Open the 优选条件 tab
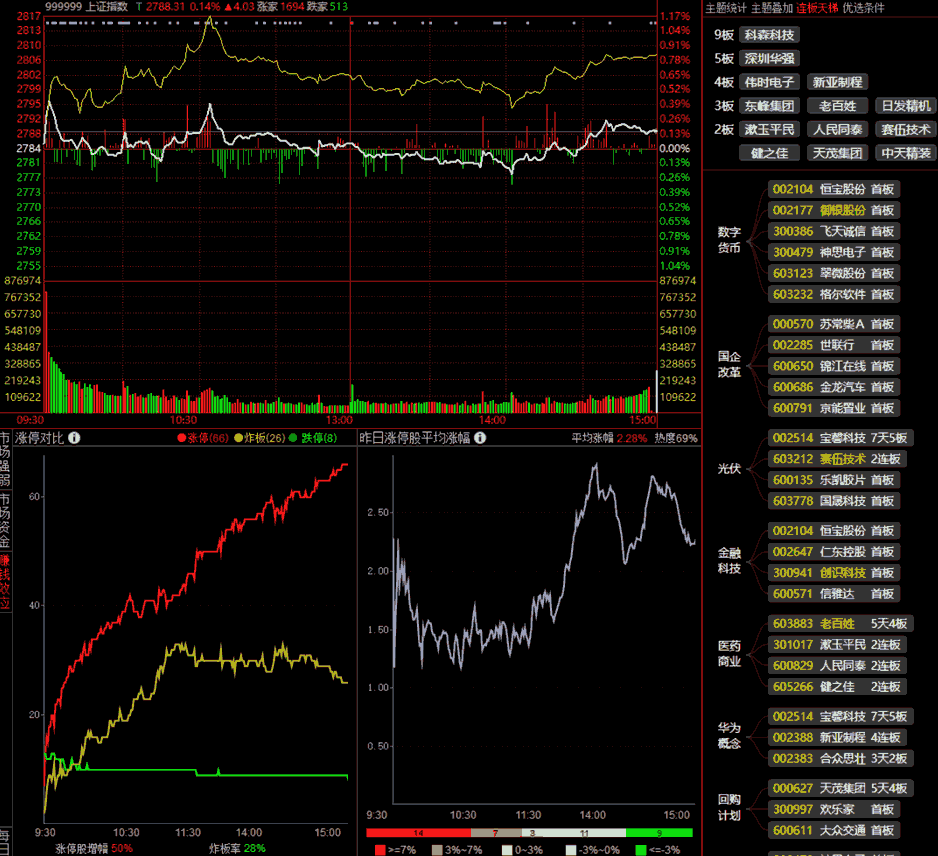Screen dimensions: 938x856 (863, 8)
